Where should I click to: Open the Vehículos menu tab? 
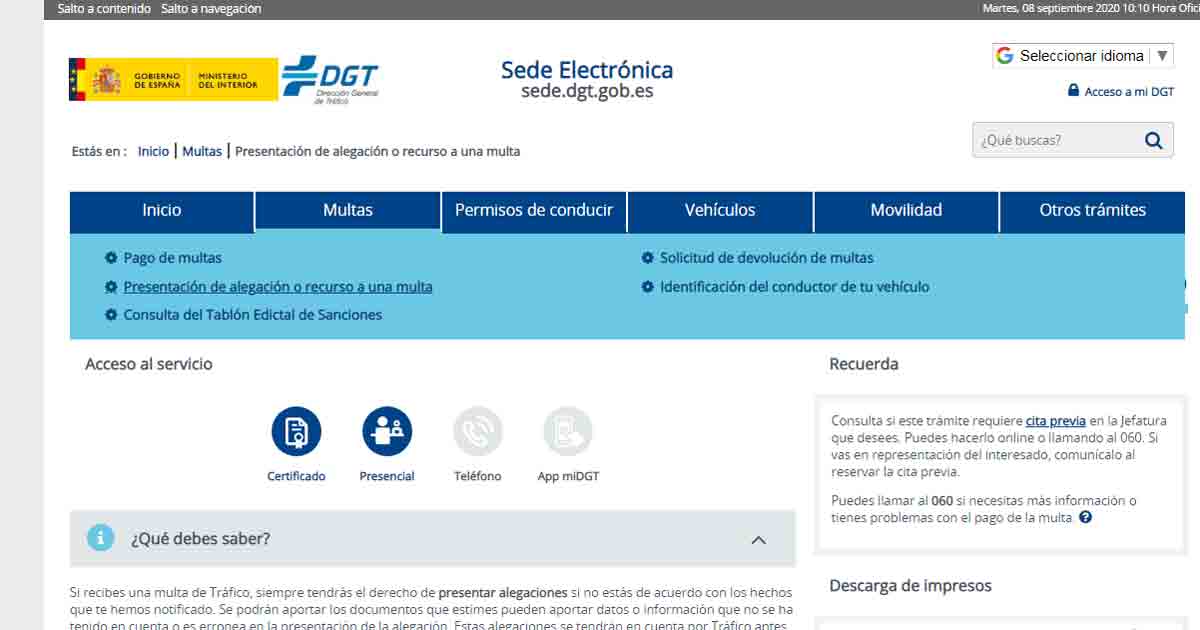pyautogui.click(x=719, y=210)
